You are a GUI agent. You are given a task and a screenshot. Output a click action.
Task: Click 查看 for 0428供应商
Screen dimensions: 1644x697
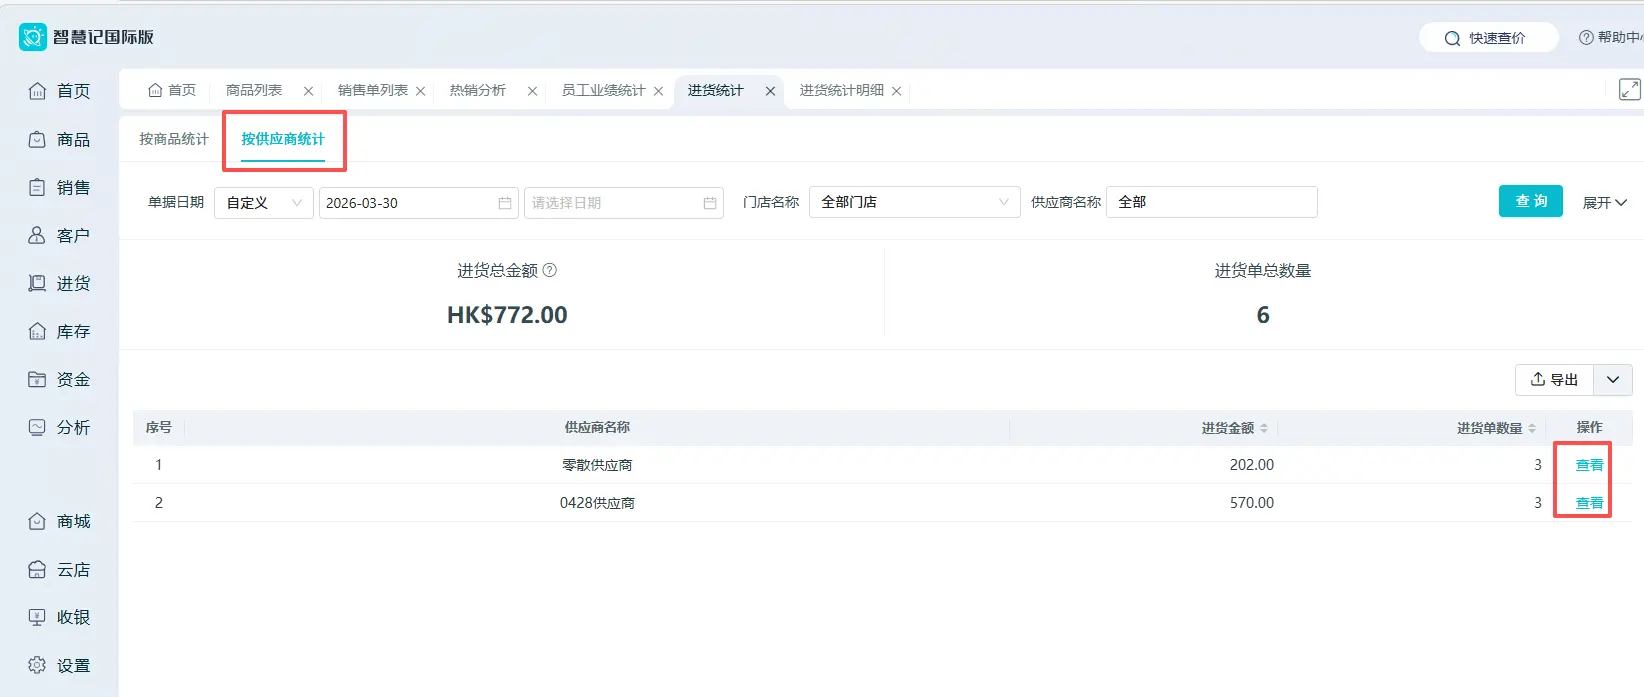coord(1589,503)
